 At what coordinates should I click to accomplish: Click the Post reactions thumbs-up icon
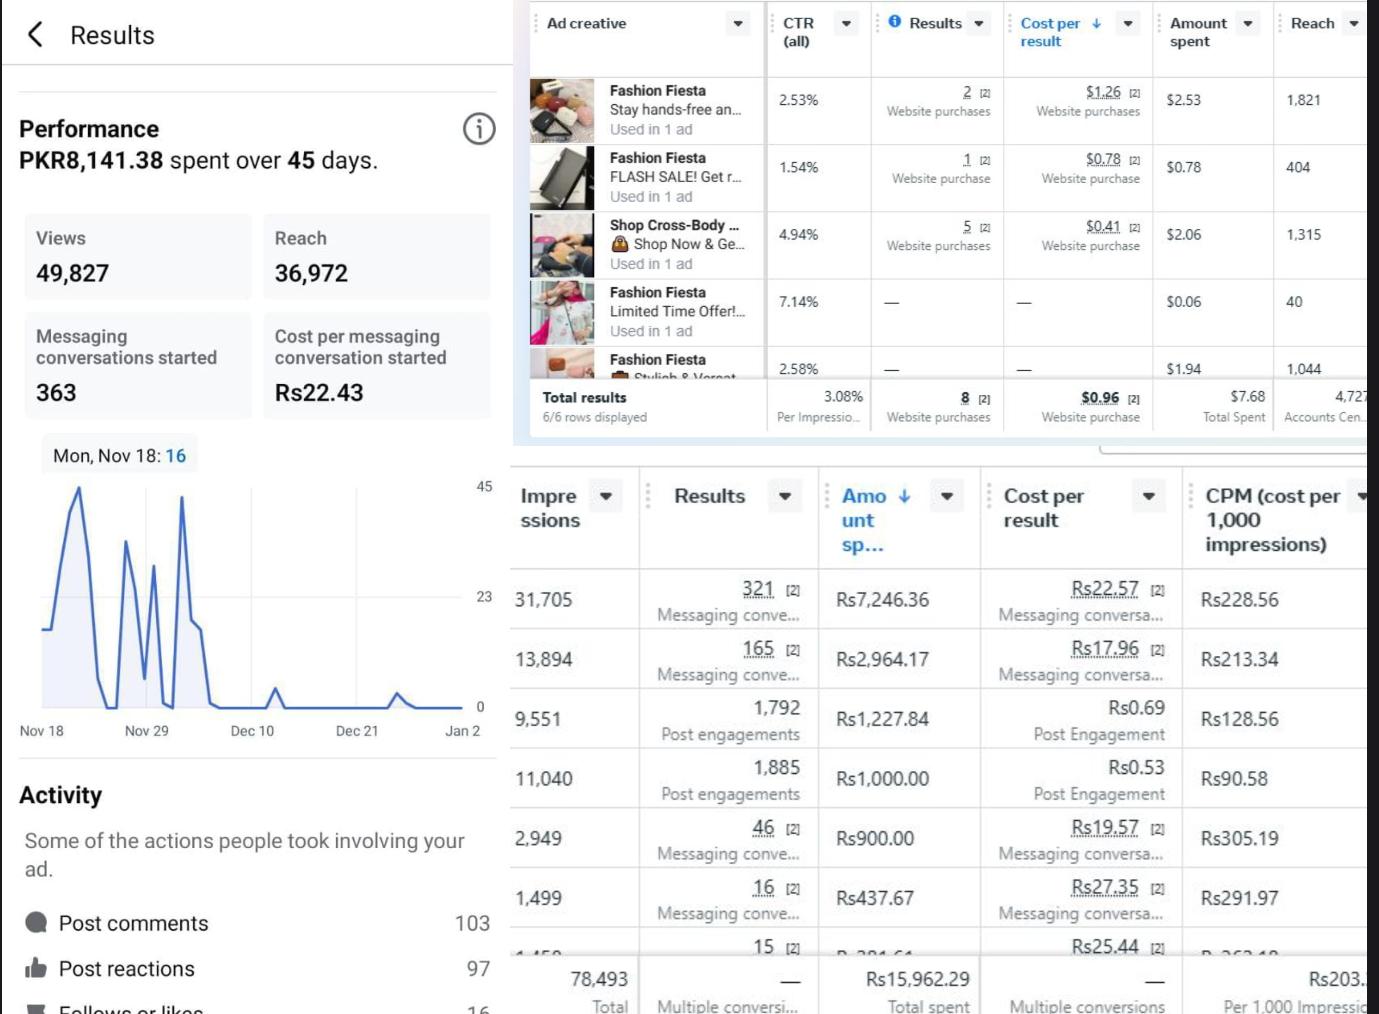pos(36,968)
